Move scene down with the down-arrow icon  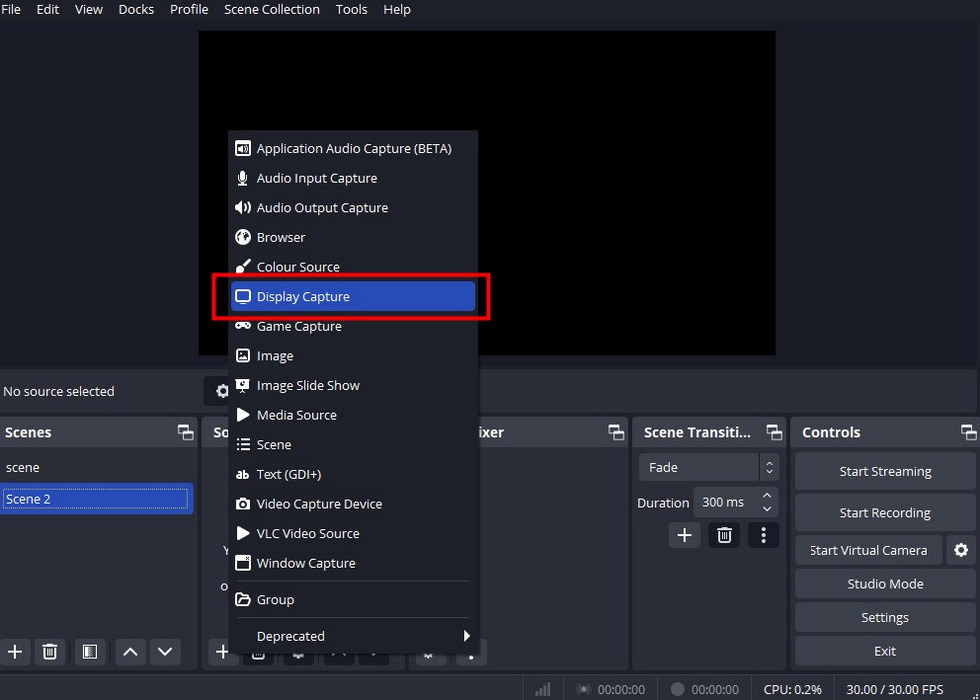pos(165,652)
